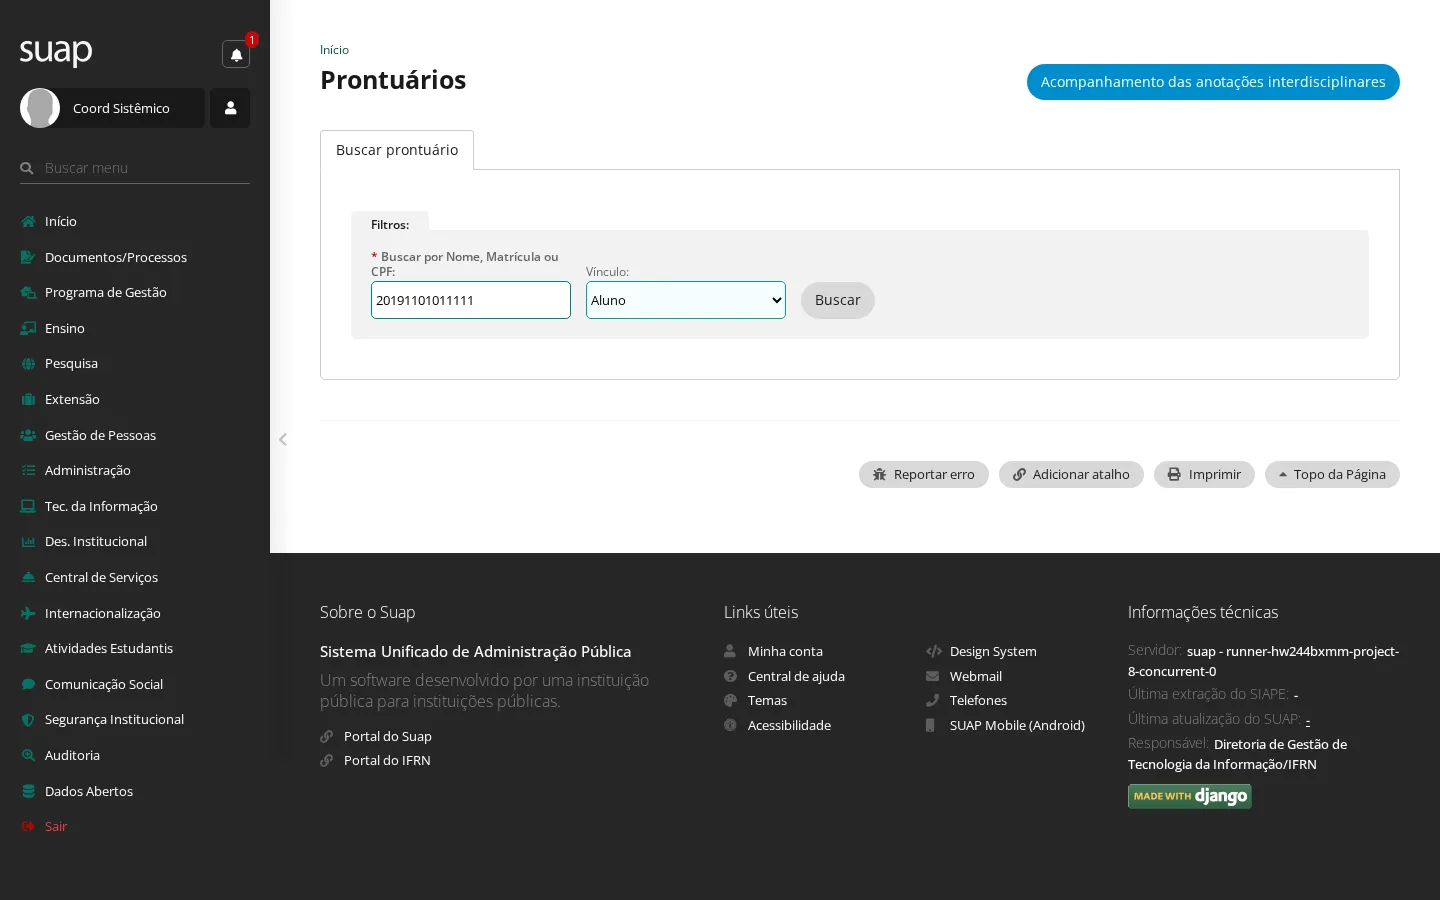The width and height of the screenshot is (1440, 900).
Task: Click the Gestão de Pessoas icon
Action: click(28, 435)
